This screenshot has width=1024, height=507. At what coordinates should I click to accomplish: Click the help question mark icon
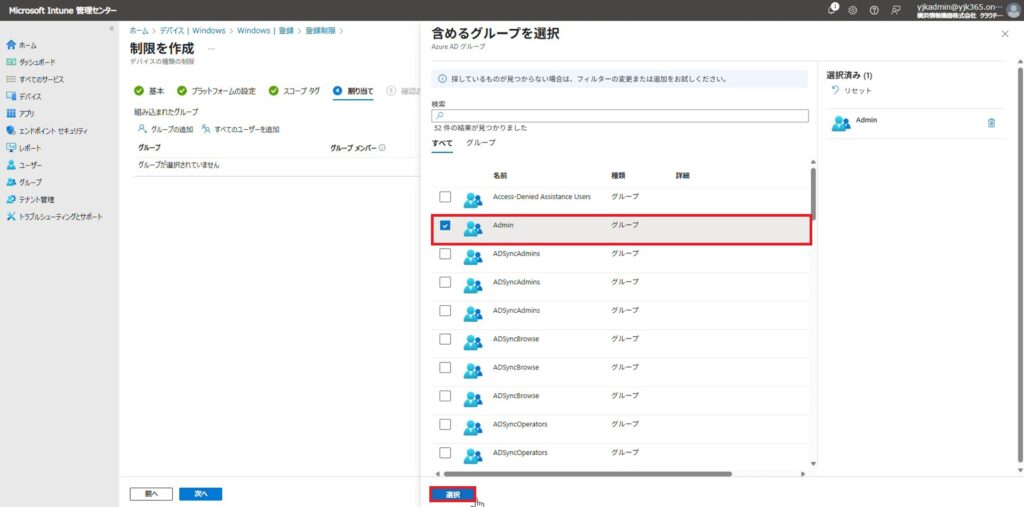pos(874,10)
